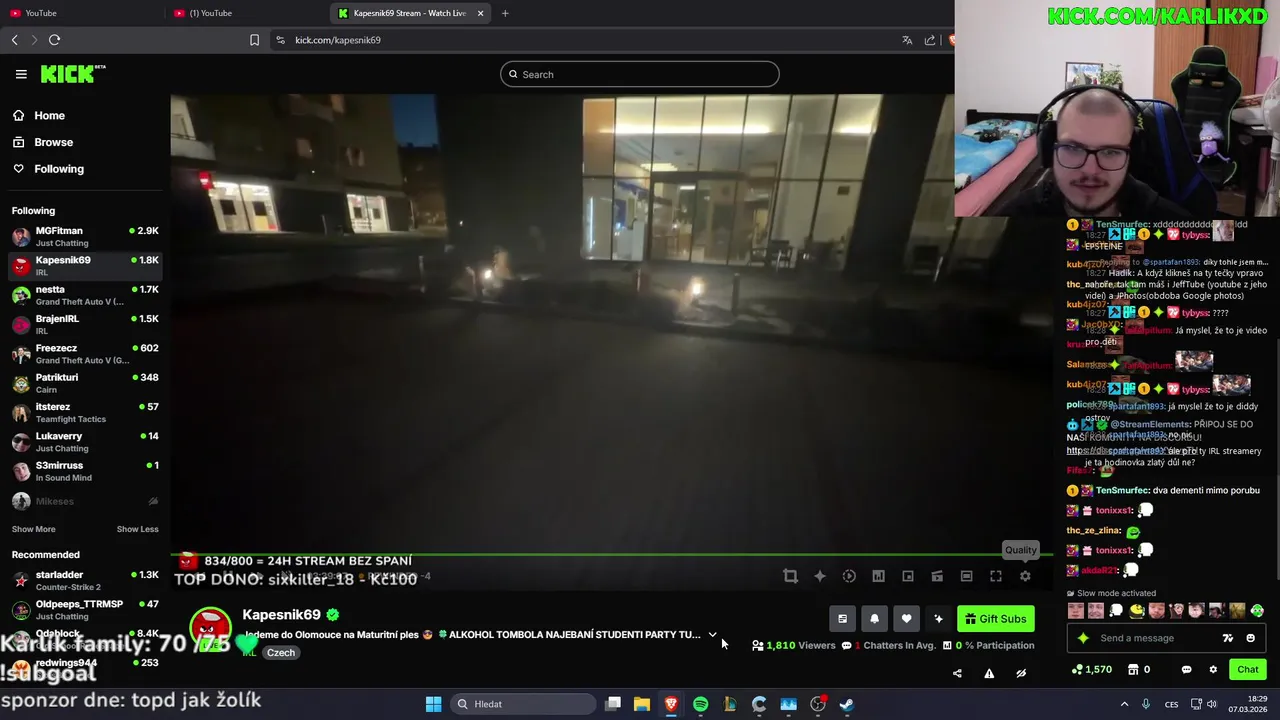This screenshot has height=720, width=1280.
Task: Enter fullscreen mode in player
Action: [996, 576]
